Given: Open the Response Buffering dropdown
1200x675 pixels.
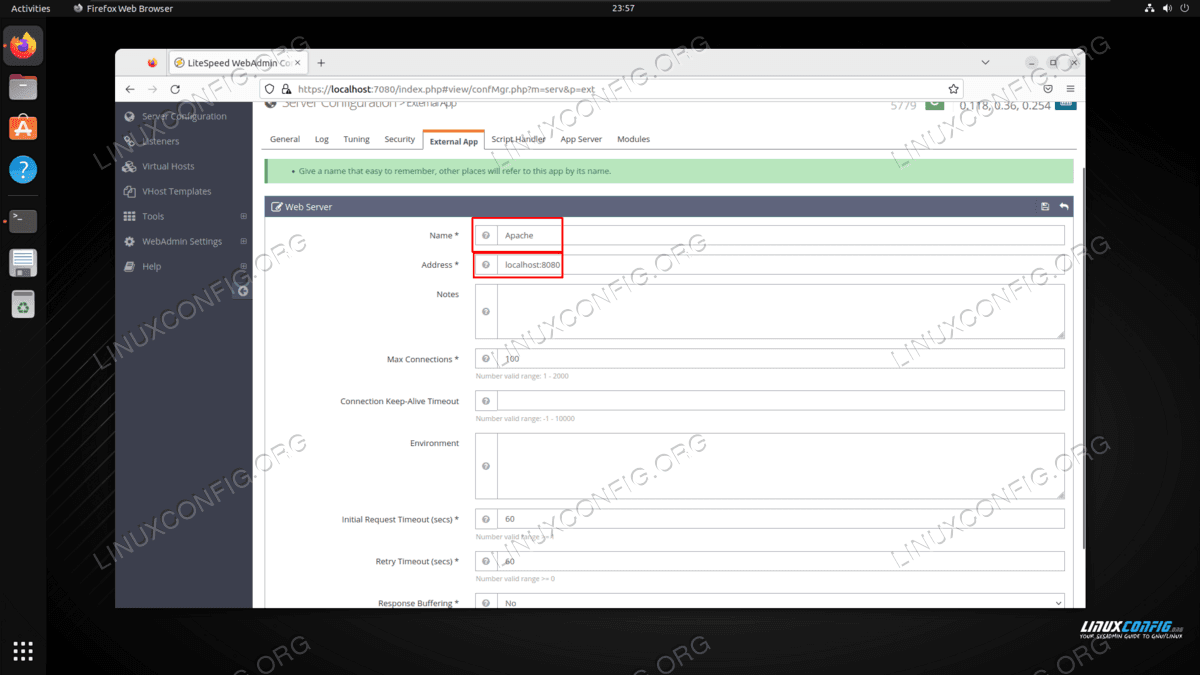Looking at the screenshot, I should tap(781, 603).
